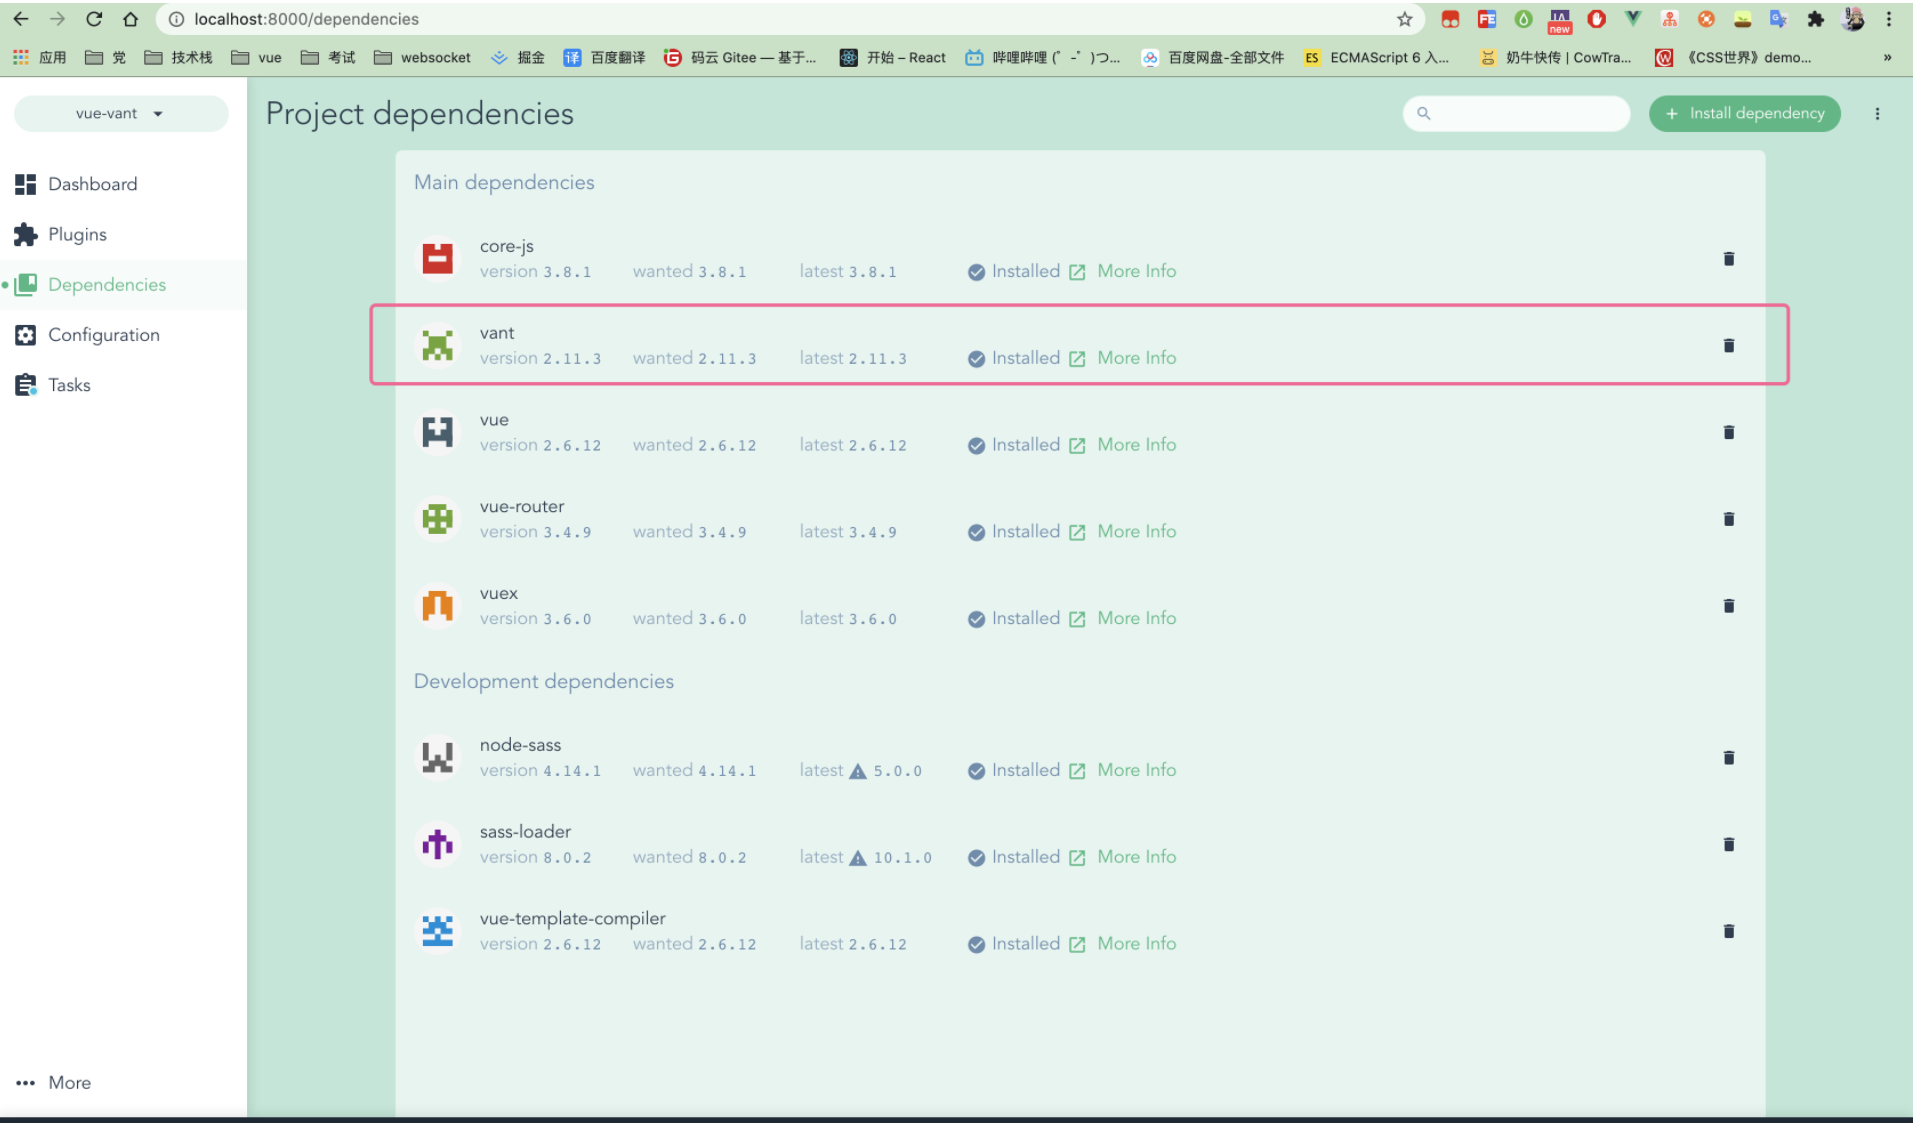Click the Project dependencies title
This screenshot has width=1914, height=1140.
420,114
